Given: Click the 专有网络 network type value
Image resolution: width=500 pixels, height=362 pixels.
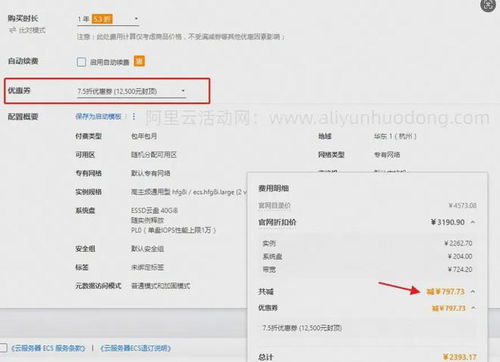Looking at the screenshot, I should click(x=387, y=155).
